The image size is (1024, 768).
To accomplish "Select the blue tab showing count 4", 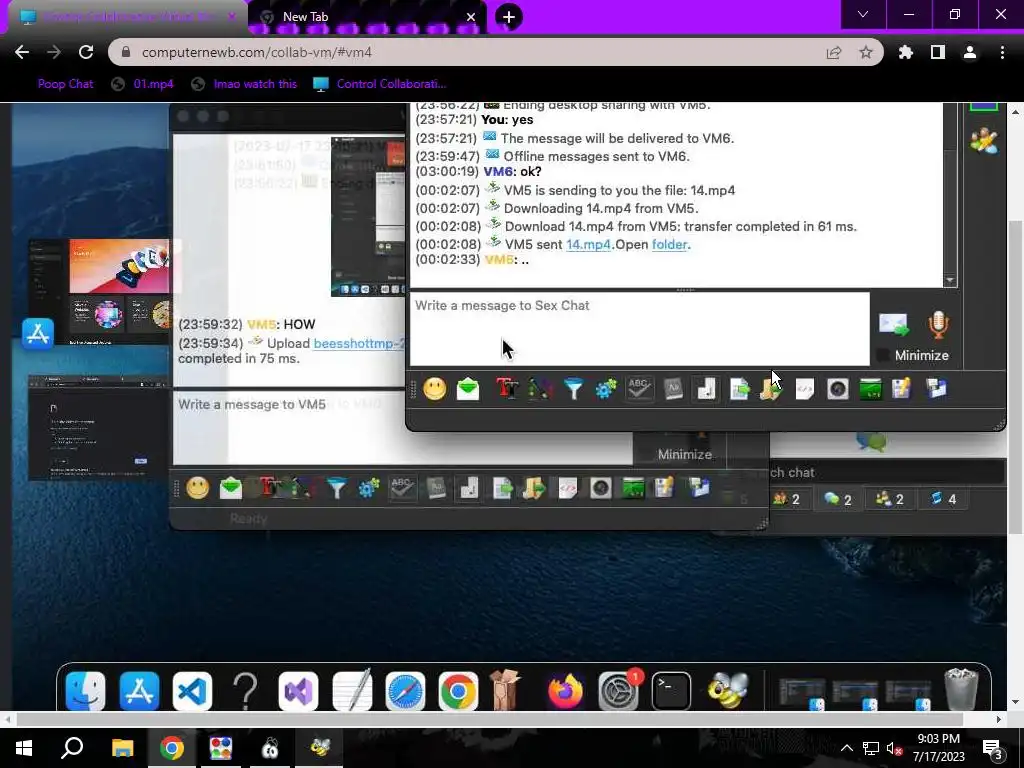I will (943, 499).
